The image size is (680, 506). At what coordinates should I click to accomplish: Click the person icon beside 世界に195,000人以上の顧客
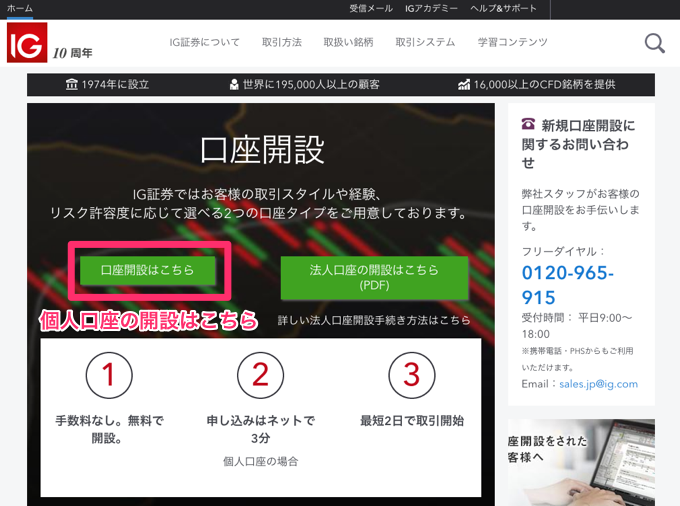[234, 84]
